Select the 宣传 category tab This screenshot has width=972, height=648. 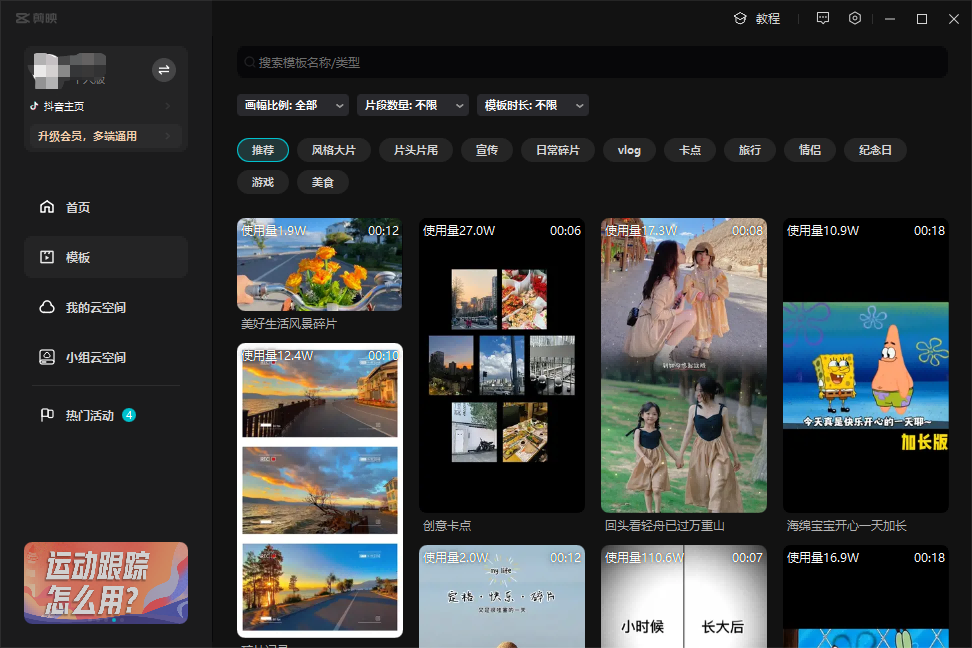click(487, 150)
